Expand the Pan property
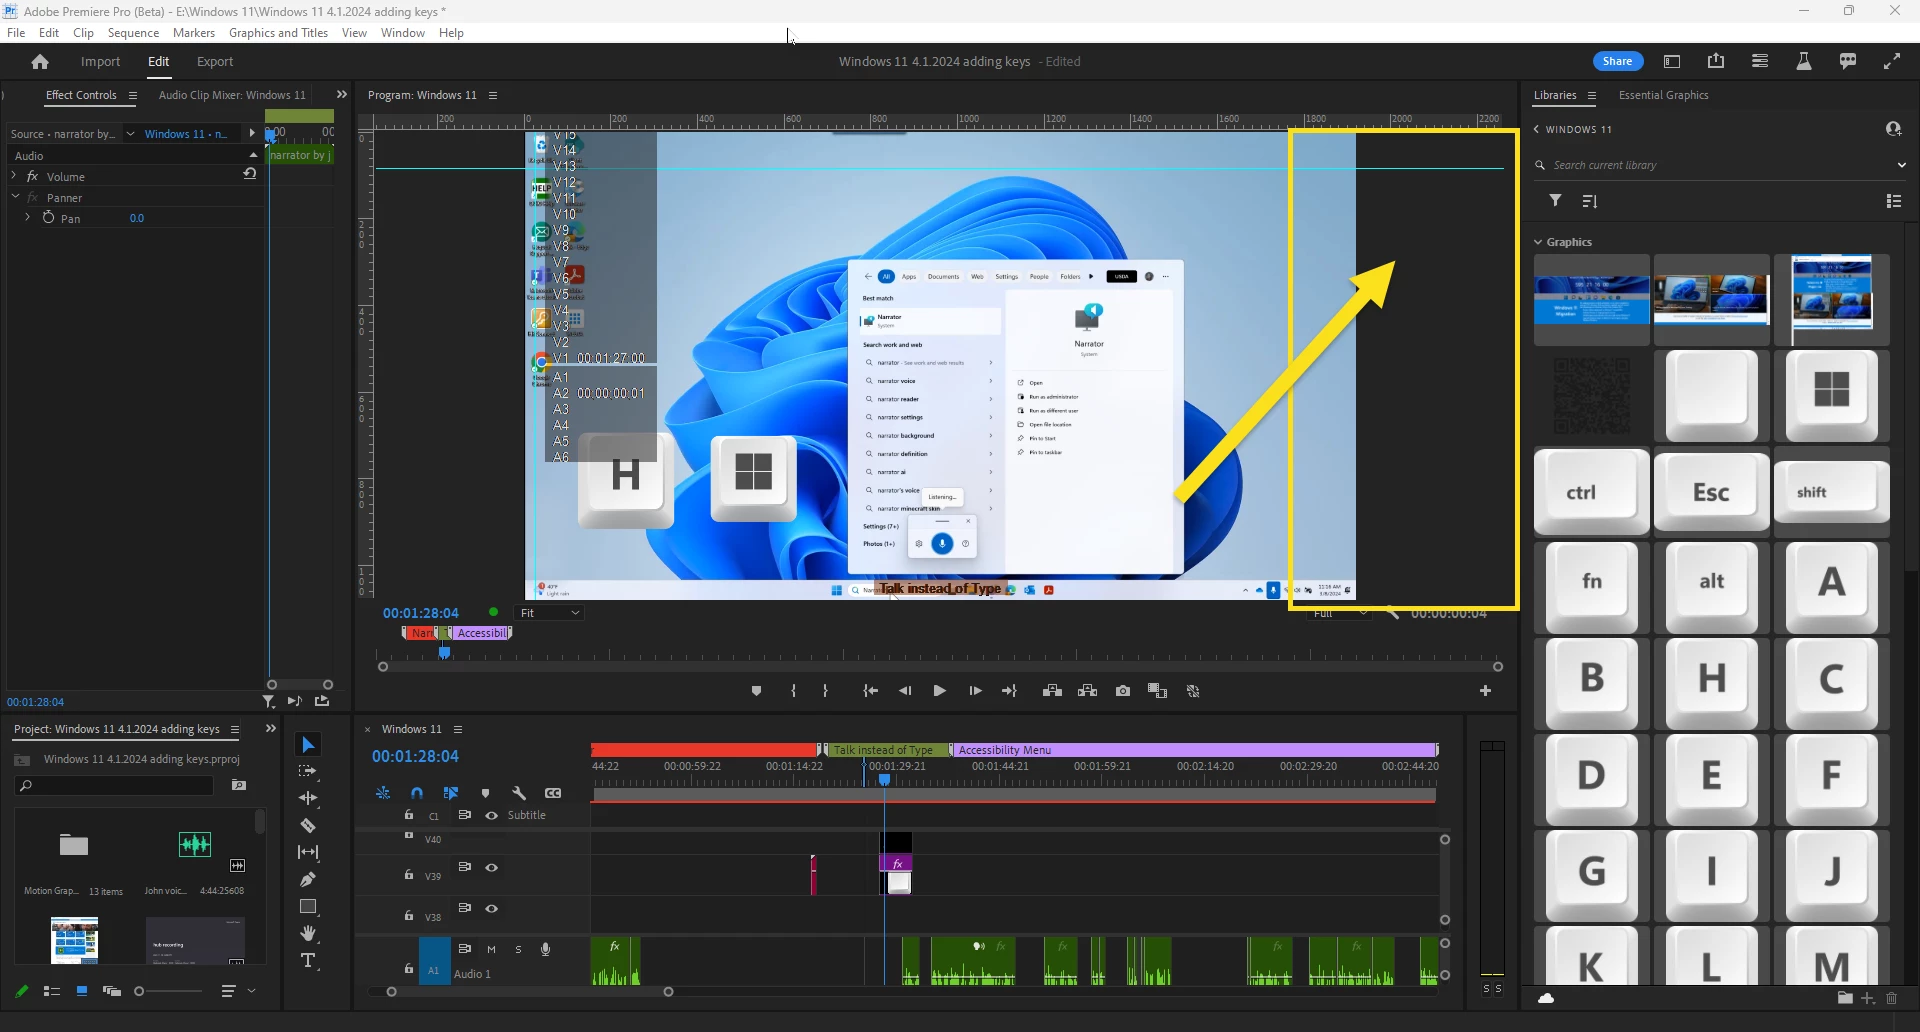 [27, 217]
